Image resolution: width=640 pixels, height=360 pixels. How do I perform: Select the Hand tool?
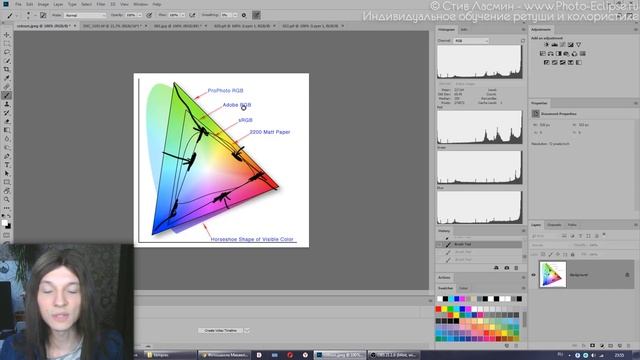tap(7, 191)
